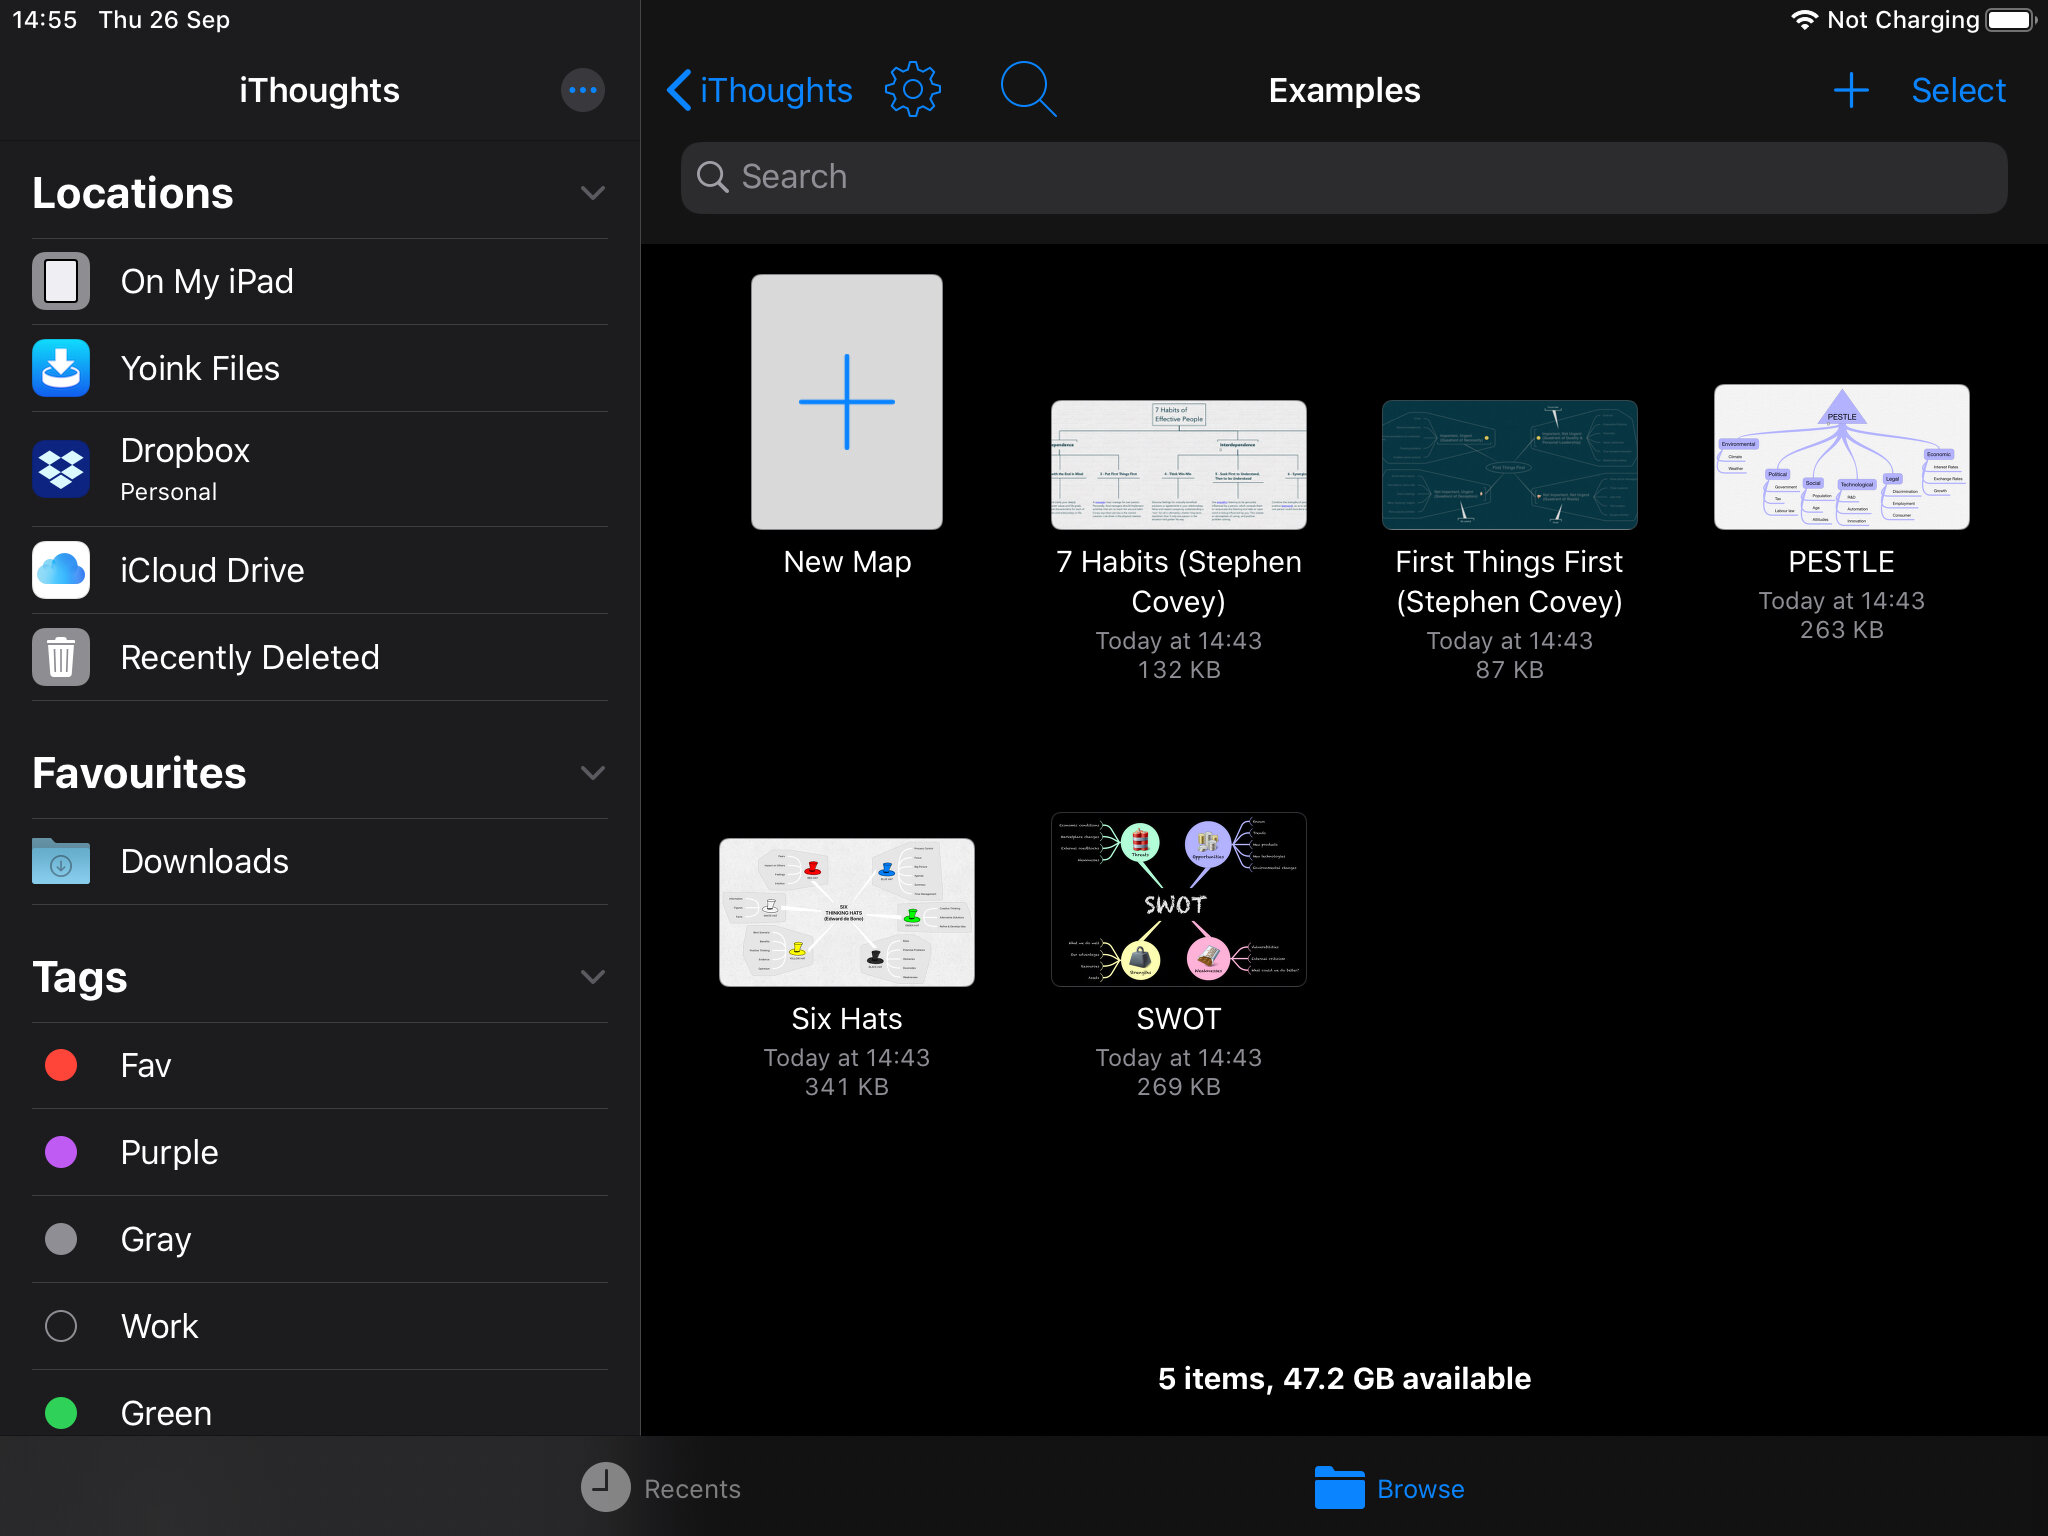The image size is (2048, 1536).
Task: Open the Recently Deleted trash icon
Action: tap(61, 657)
